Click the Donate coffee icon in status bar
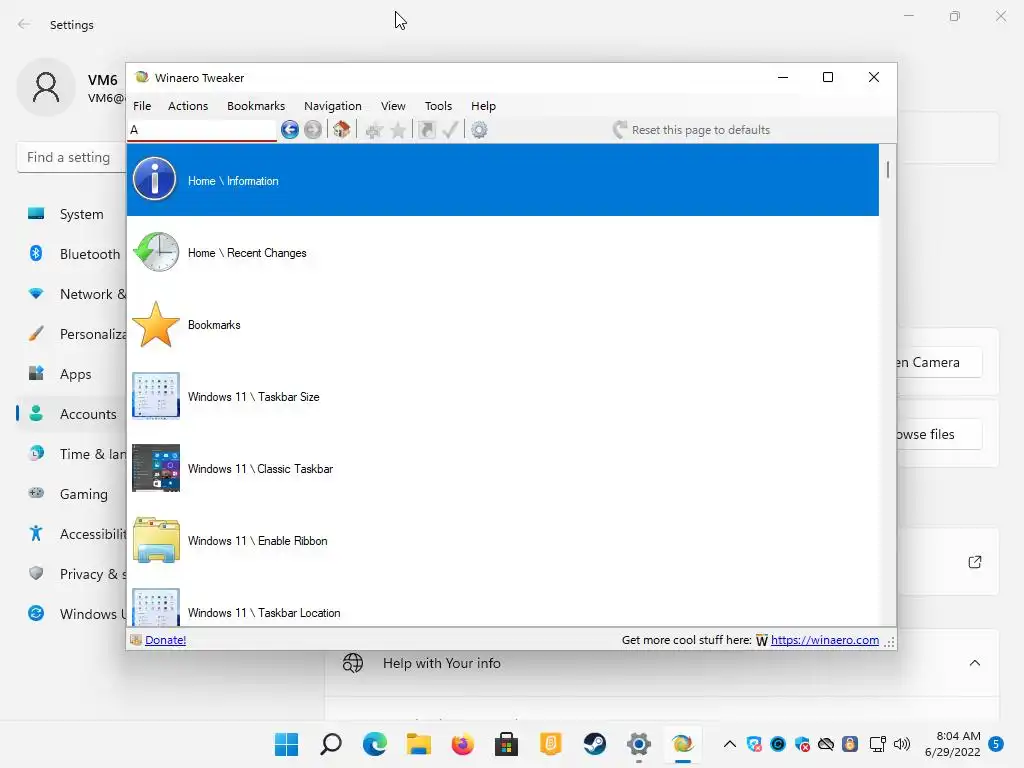Screen dimensions: 1024x768 click(x=136, y=640)
